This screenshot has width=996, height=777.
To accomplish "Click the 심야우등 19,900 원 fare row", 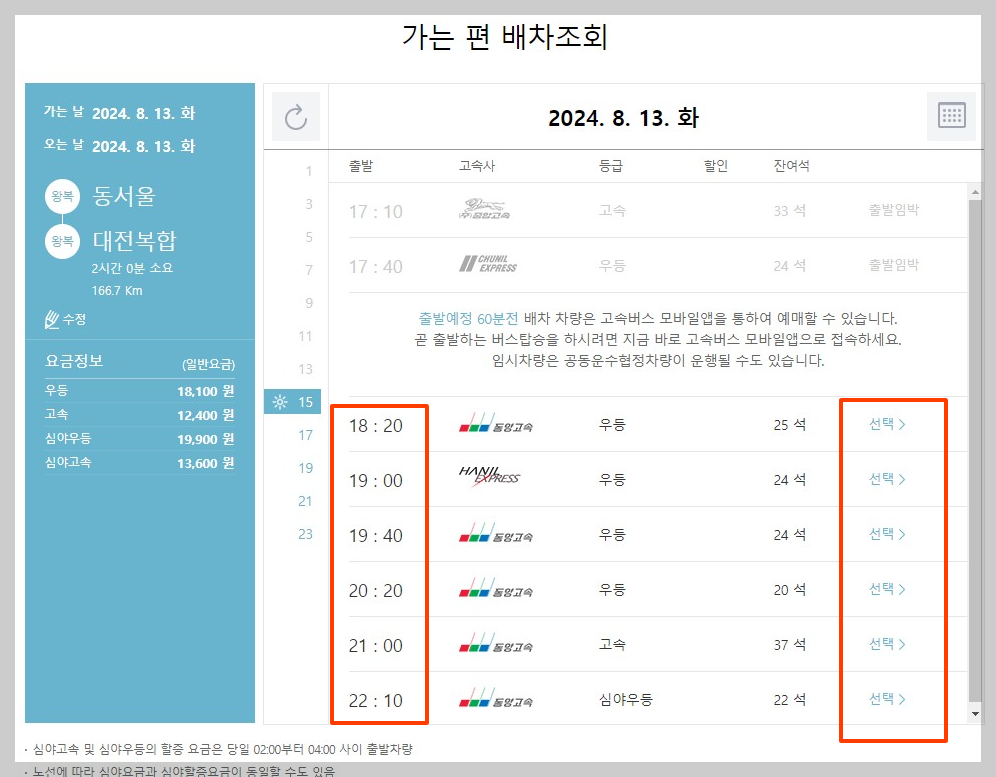I will pos(140,438).
